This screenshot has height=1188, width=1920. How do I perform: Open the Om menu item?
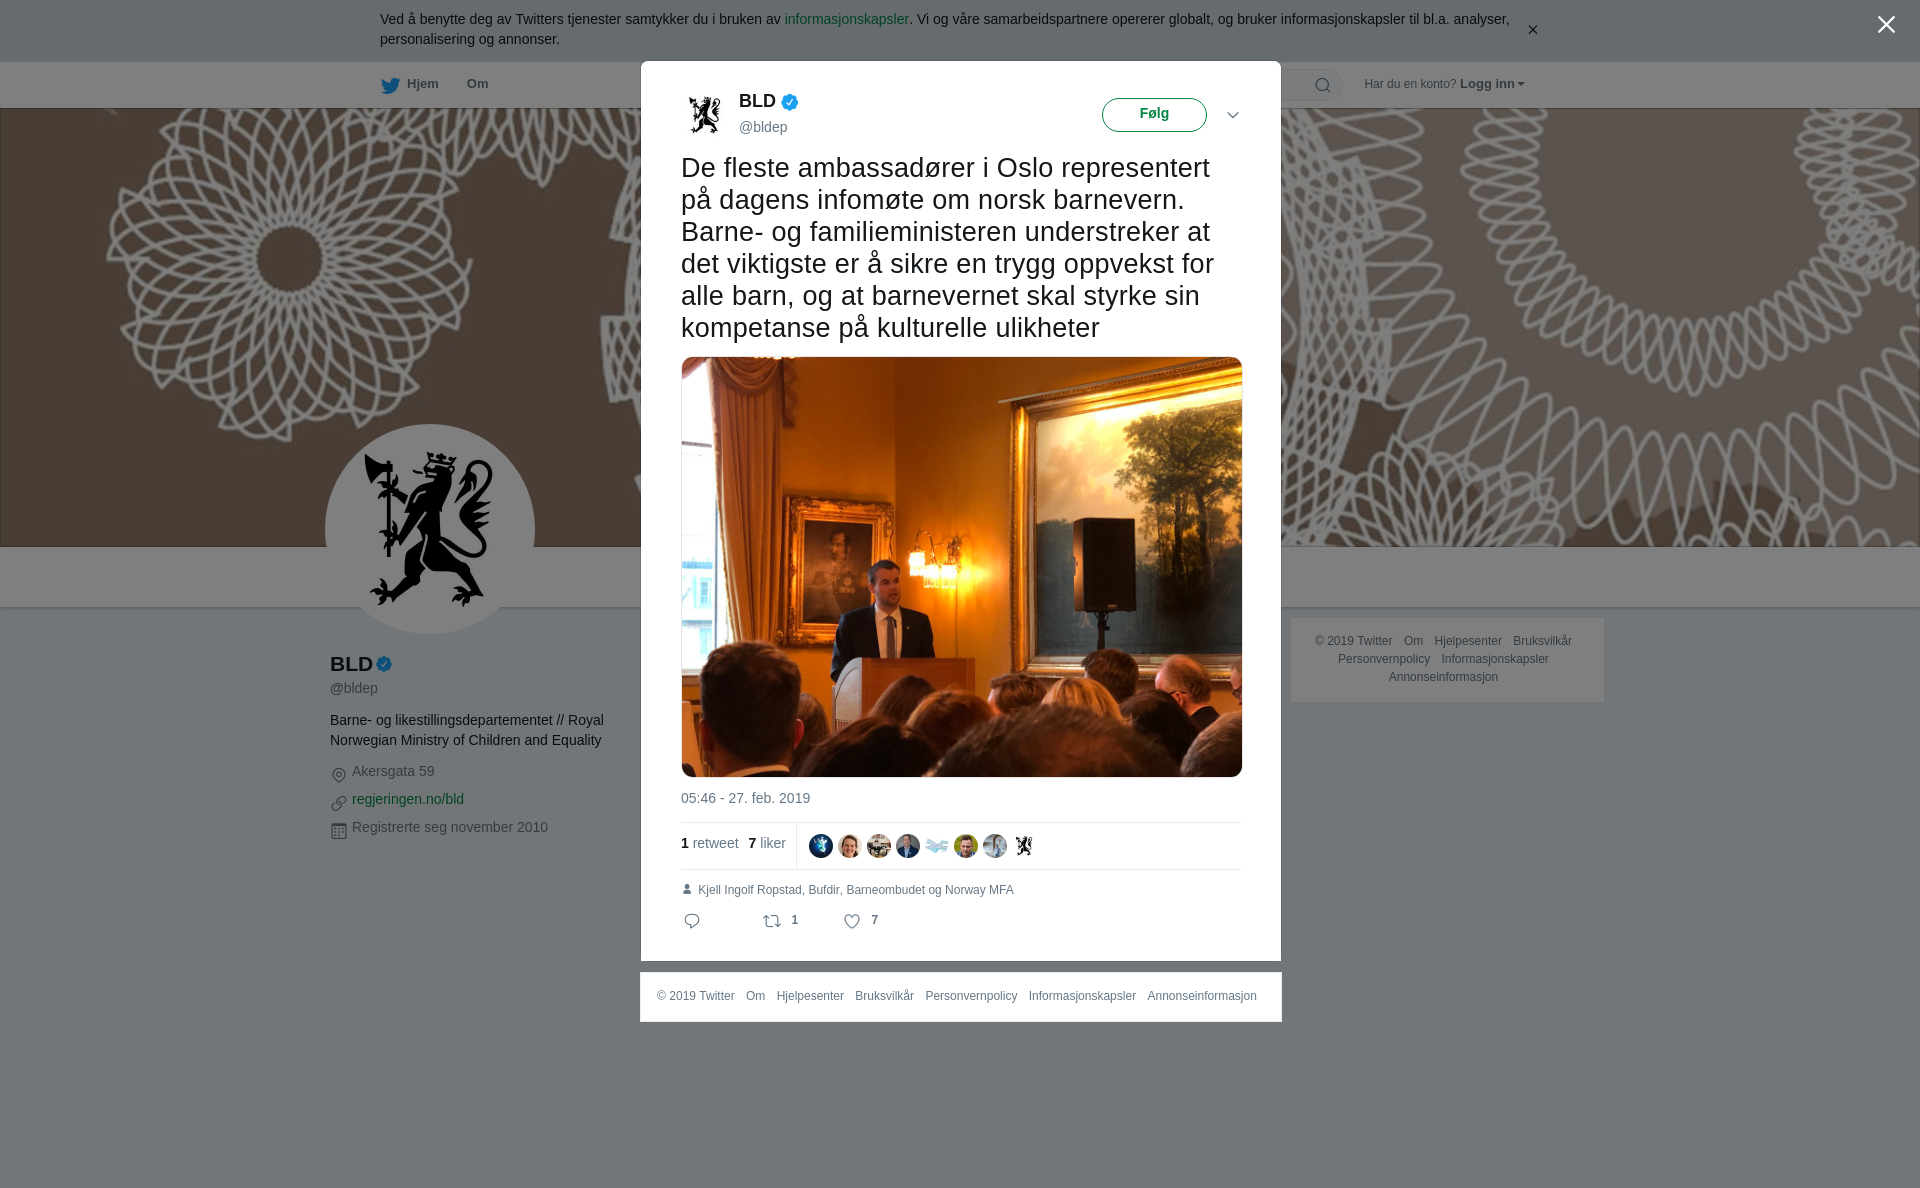pos(477,84)
